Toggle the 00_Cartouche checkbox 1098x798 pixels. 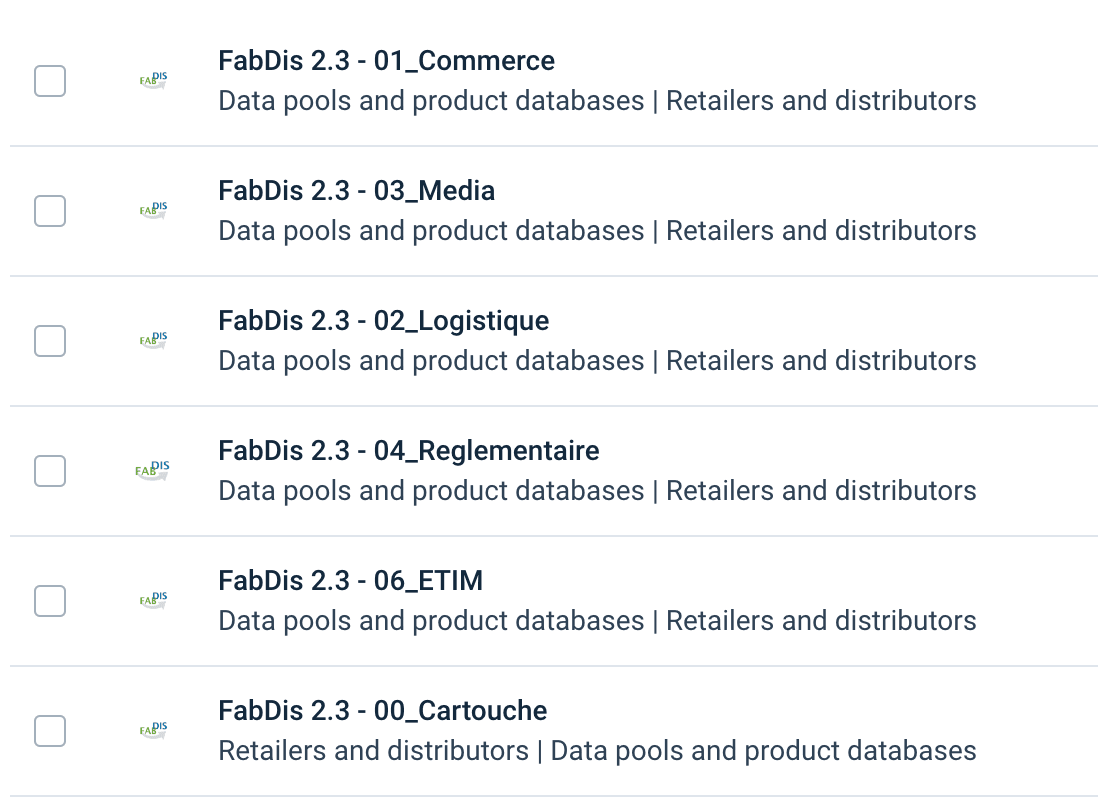[50, 731]
